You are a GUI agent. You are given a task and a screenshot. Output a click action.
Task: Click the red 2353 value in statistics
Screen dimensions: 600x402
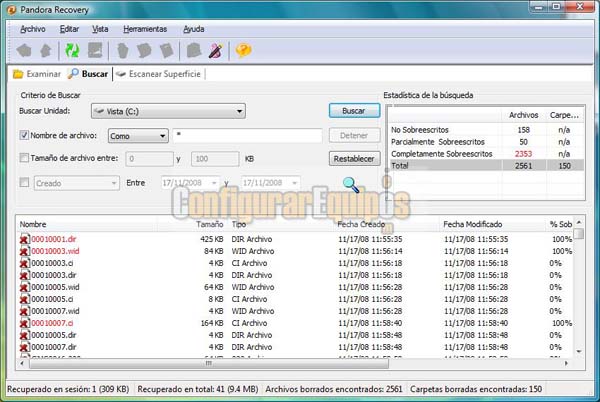(x=523, y=154)
